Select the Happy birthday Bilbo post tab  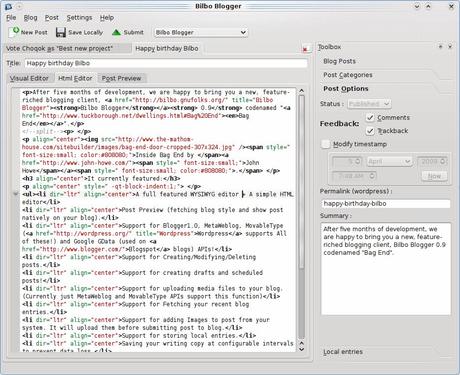click(167, 48)
